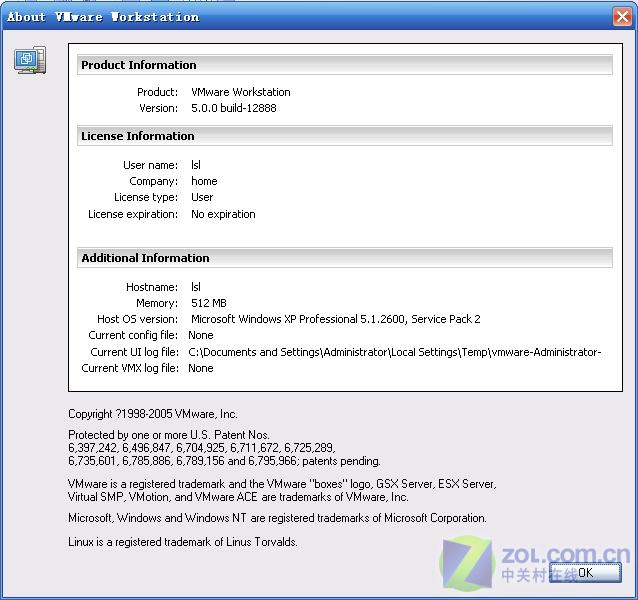The height and width of the screenshot is (600, 638).
Task: Click the Current config file None value
Action: (x=201, y=335)
